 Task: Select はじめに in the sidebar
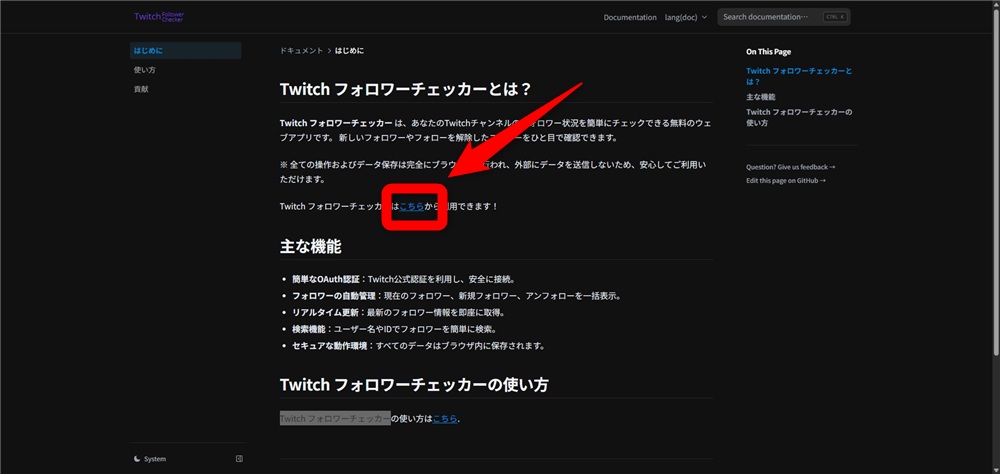point(150,50)
